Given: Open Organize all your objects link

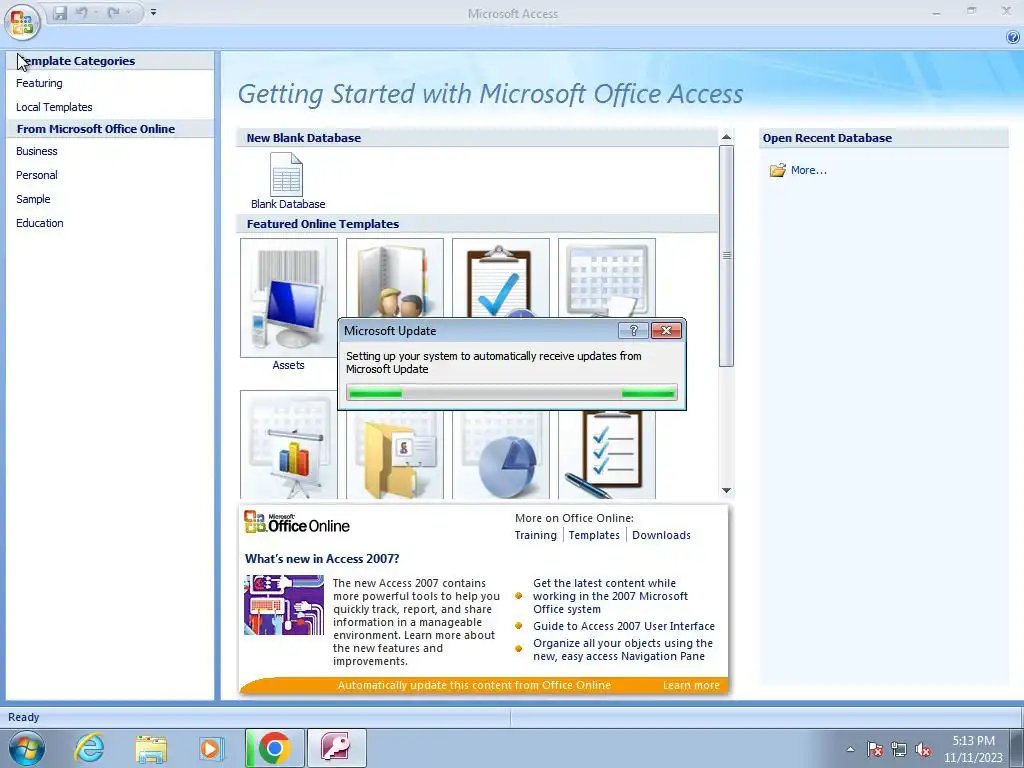Looking at the screenshot, I should (623, 650).
